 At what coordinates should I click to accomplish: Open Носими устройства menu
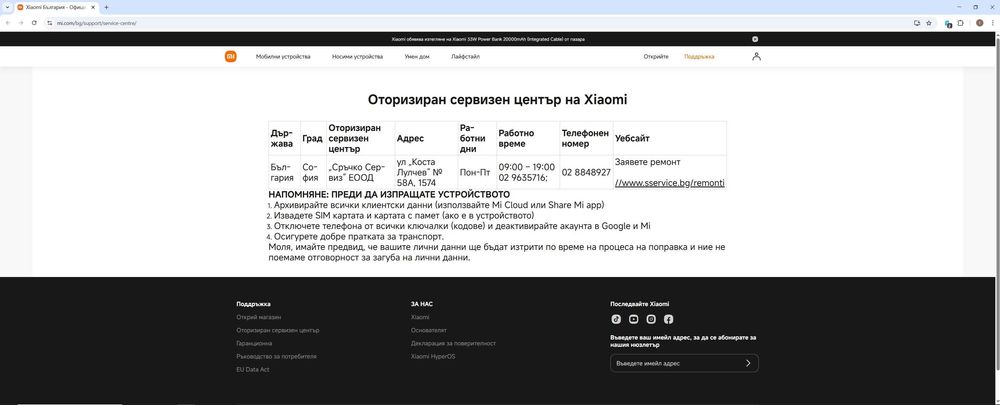(x=357, y=57)
